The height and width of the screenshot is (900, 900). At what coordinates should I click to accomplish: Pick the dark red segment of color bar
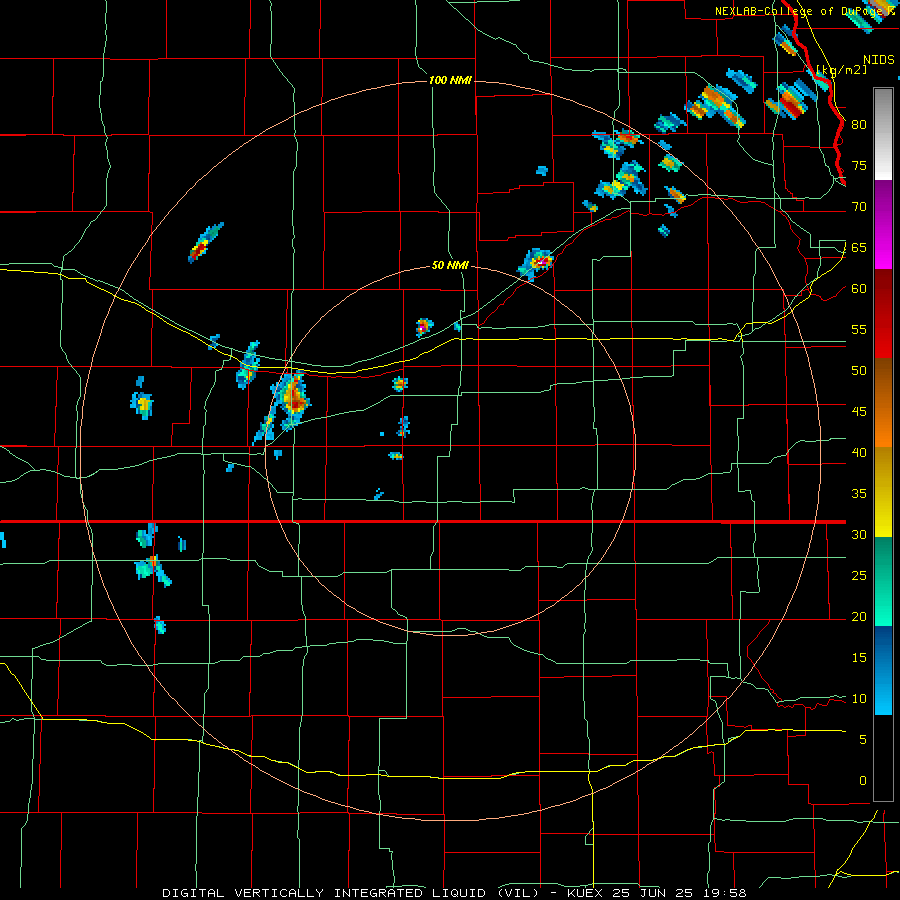pyautogui.click(x=883, y=313)
